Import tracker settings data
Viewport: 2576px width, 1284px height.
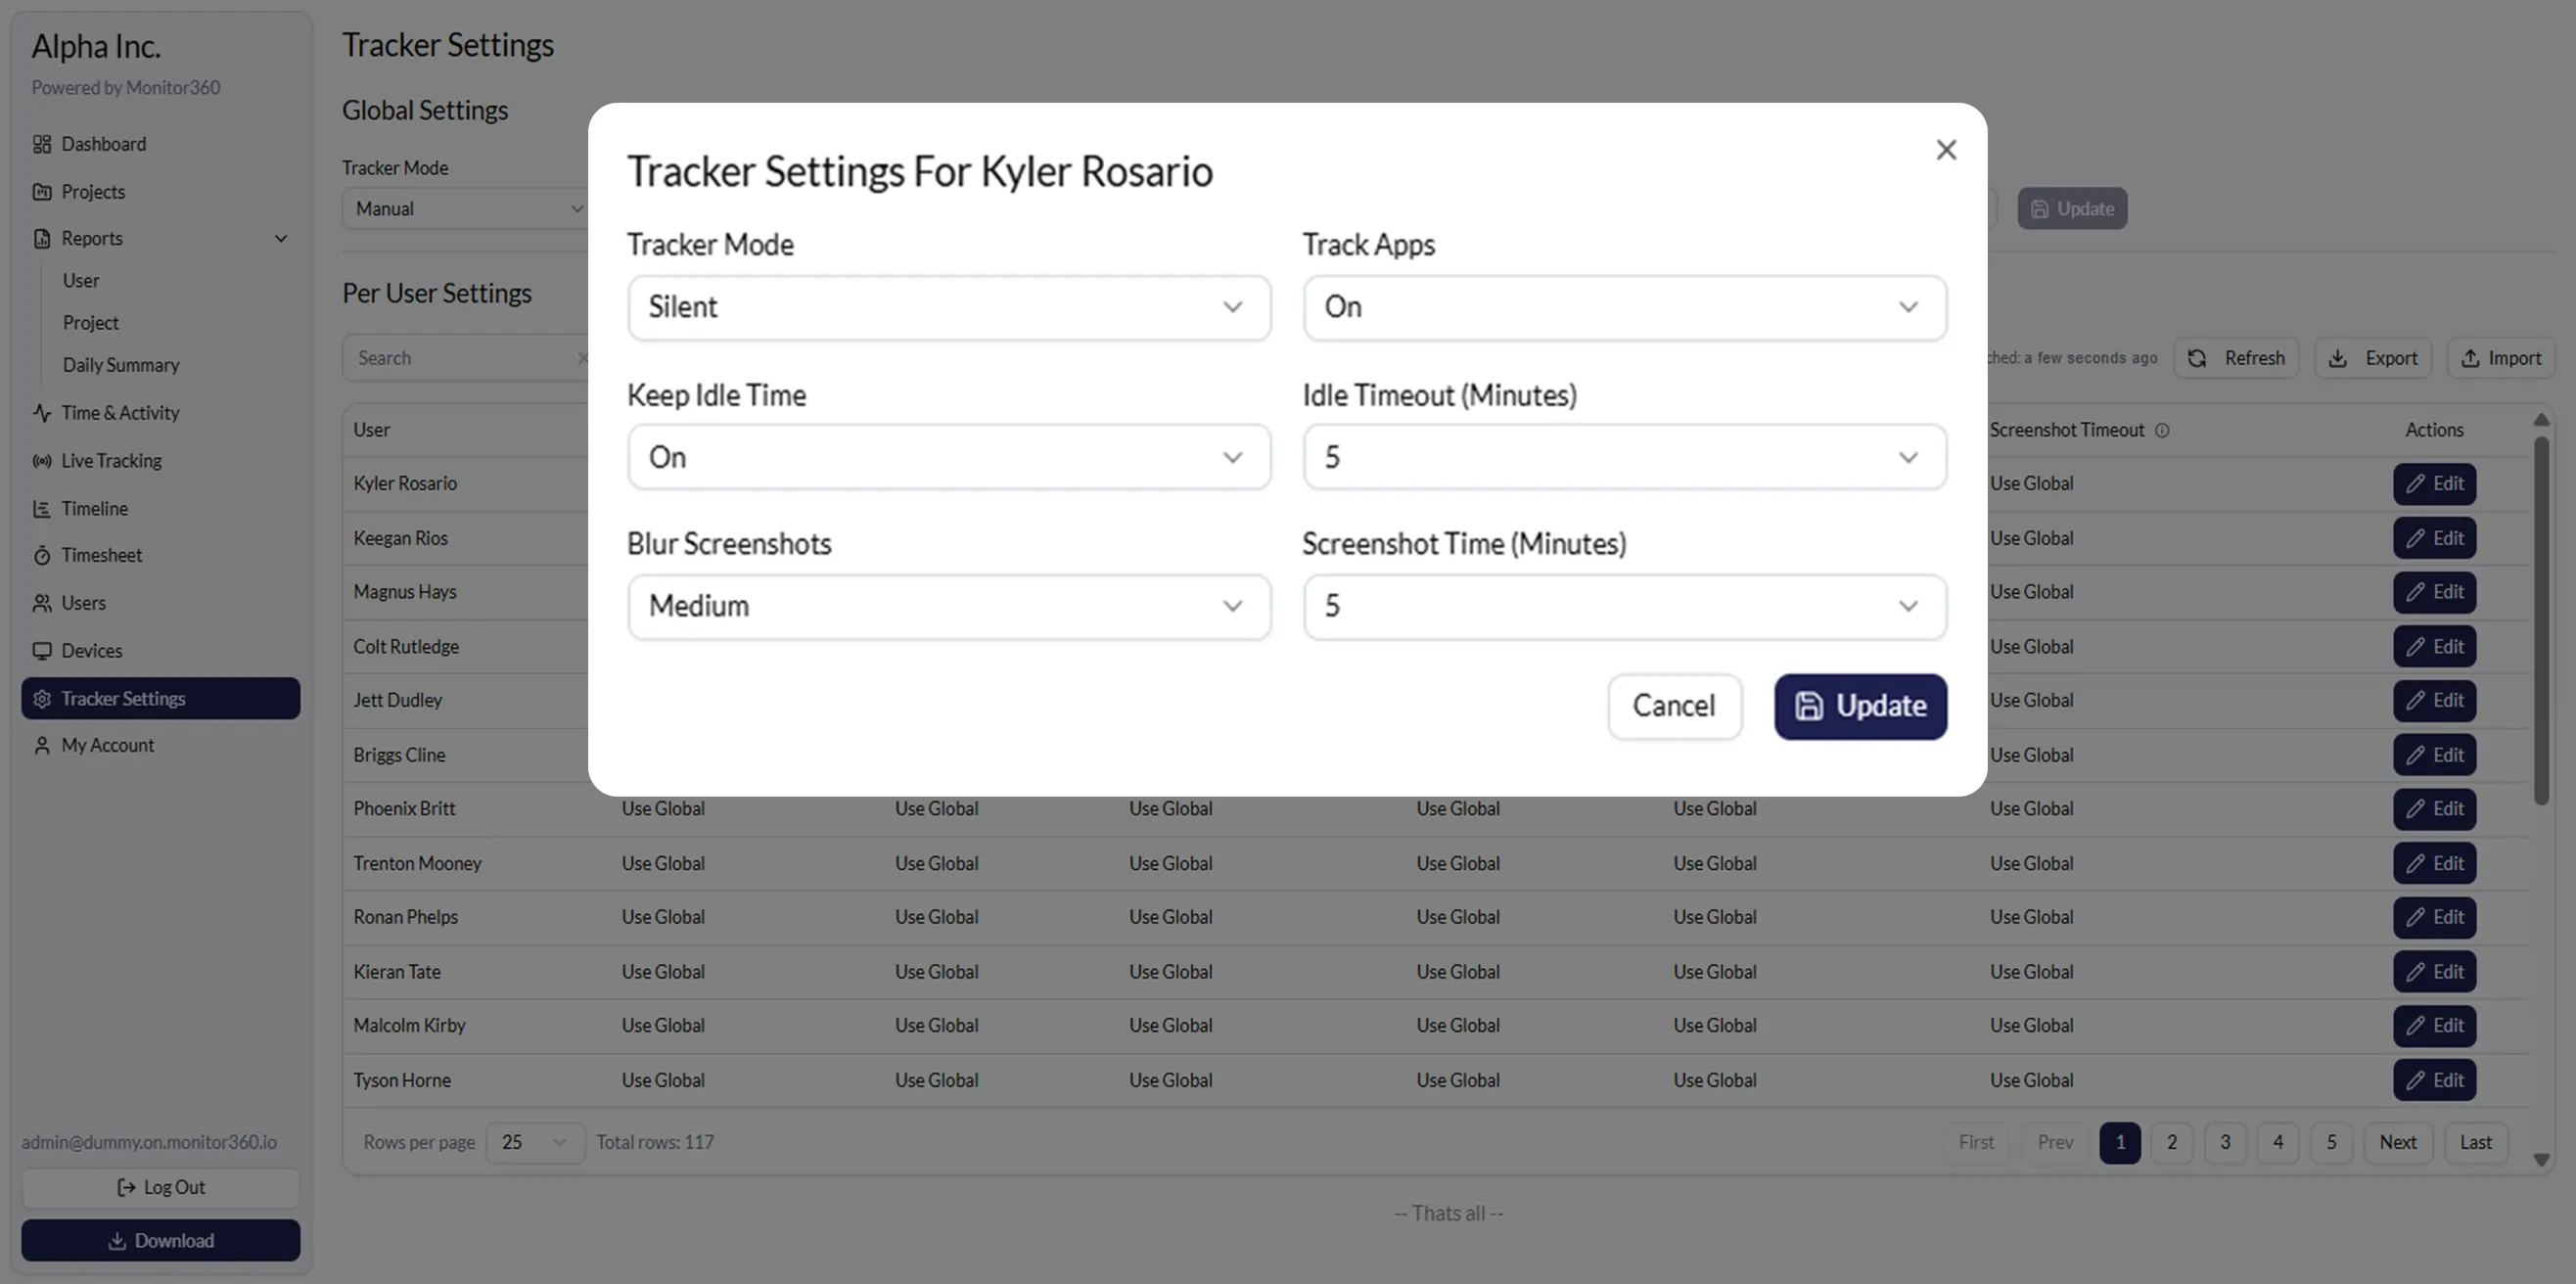pyautogui.click(x=2500, y=357)
